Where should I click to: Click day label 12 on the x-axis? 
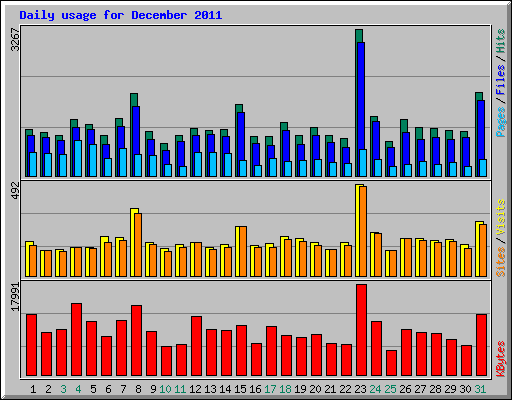(195, 389)
